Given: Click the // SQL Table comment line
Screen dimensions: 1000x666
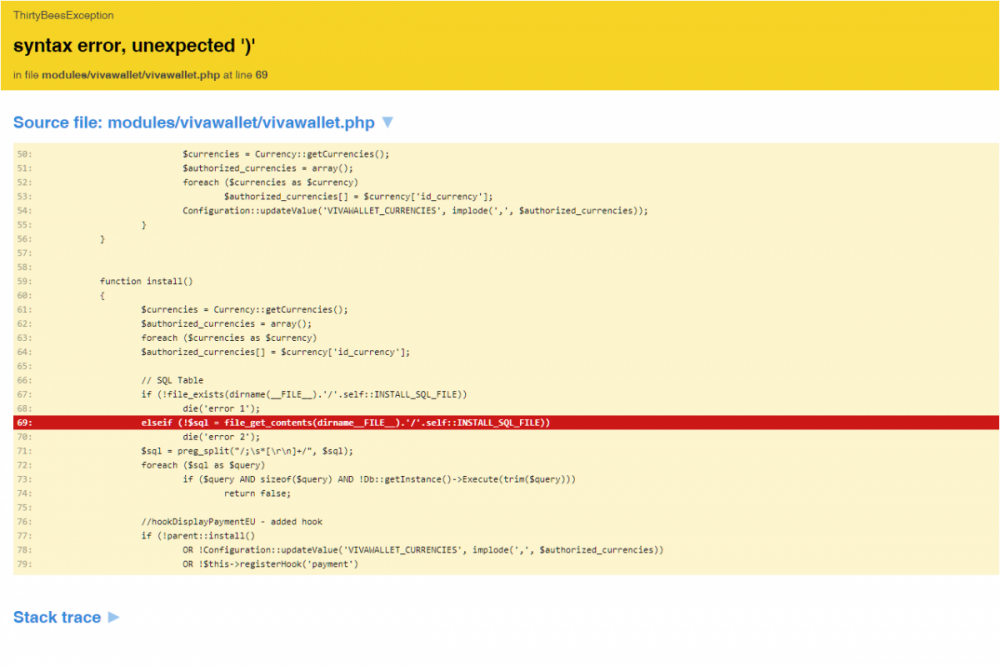Looking at the screenshot, I should pyautogui.click(x=172, y=380).
